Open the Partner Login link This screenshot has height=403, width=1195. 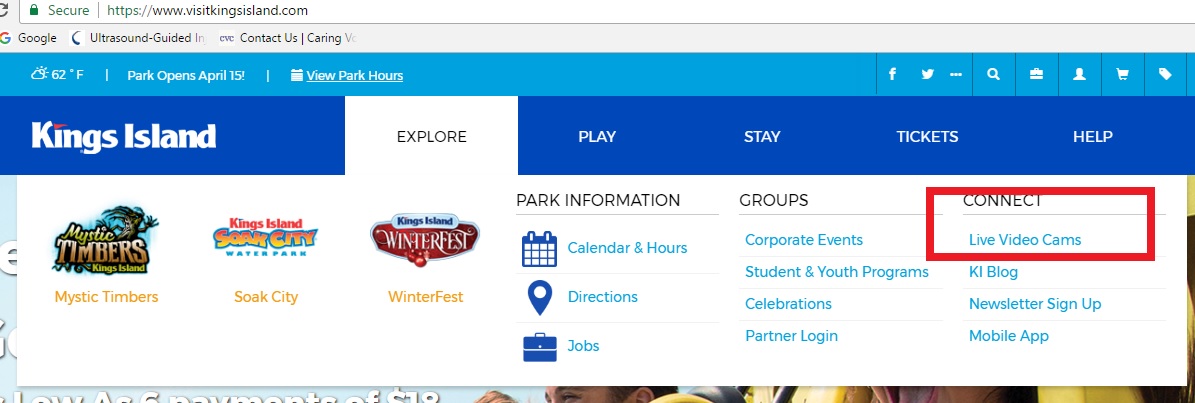pos(791,336)
